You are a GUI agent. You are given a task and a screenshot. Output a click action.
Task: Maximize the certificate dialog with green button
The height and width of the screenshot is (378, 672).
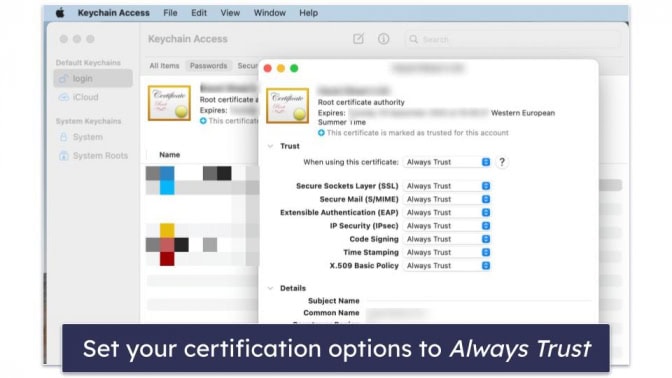294,69
